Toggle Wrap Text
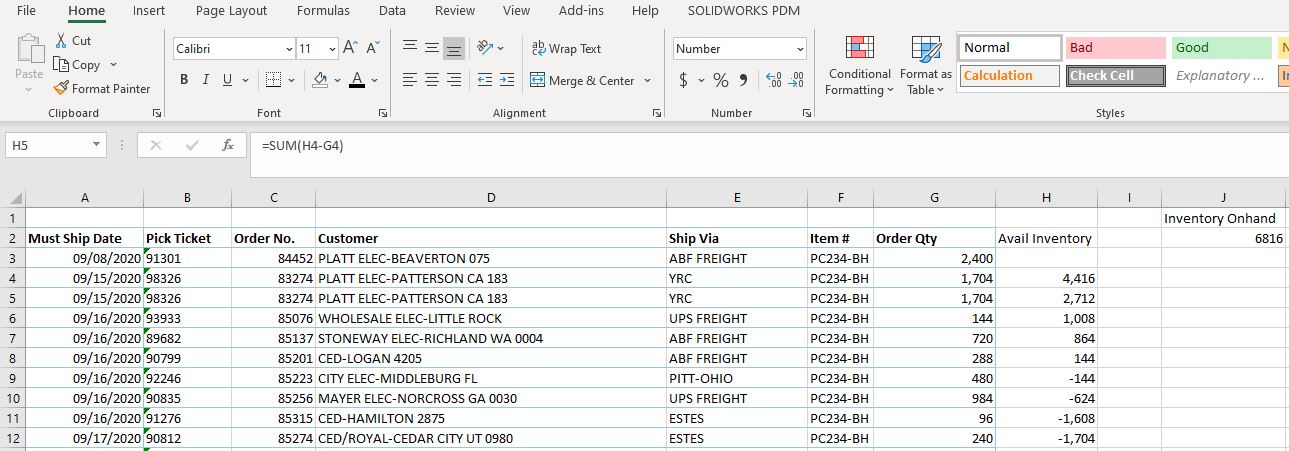The height and width of the screenshot is (451, 1289). (566, 48)
